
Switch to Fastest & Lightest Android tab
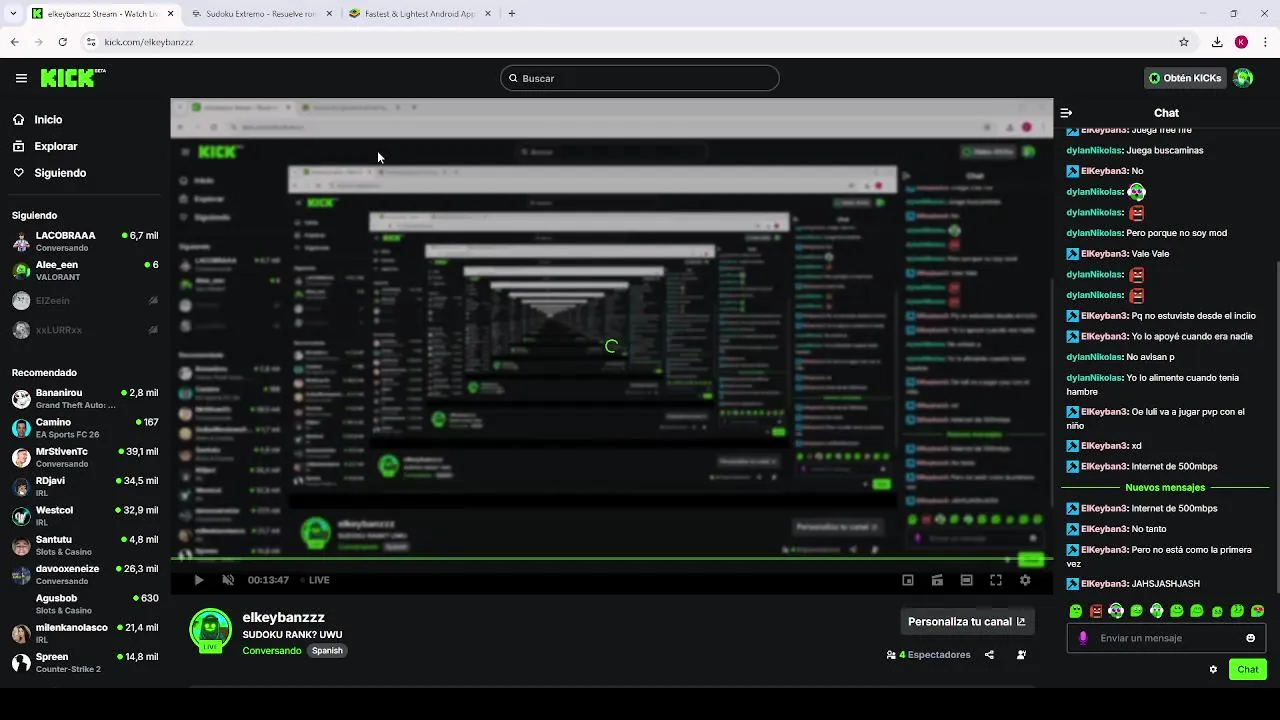click(x=420, y=14)
